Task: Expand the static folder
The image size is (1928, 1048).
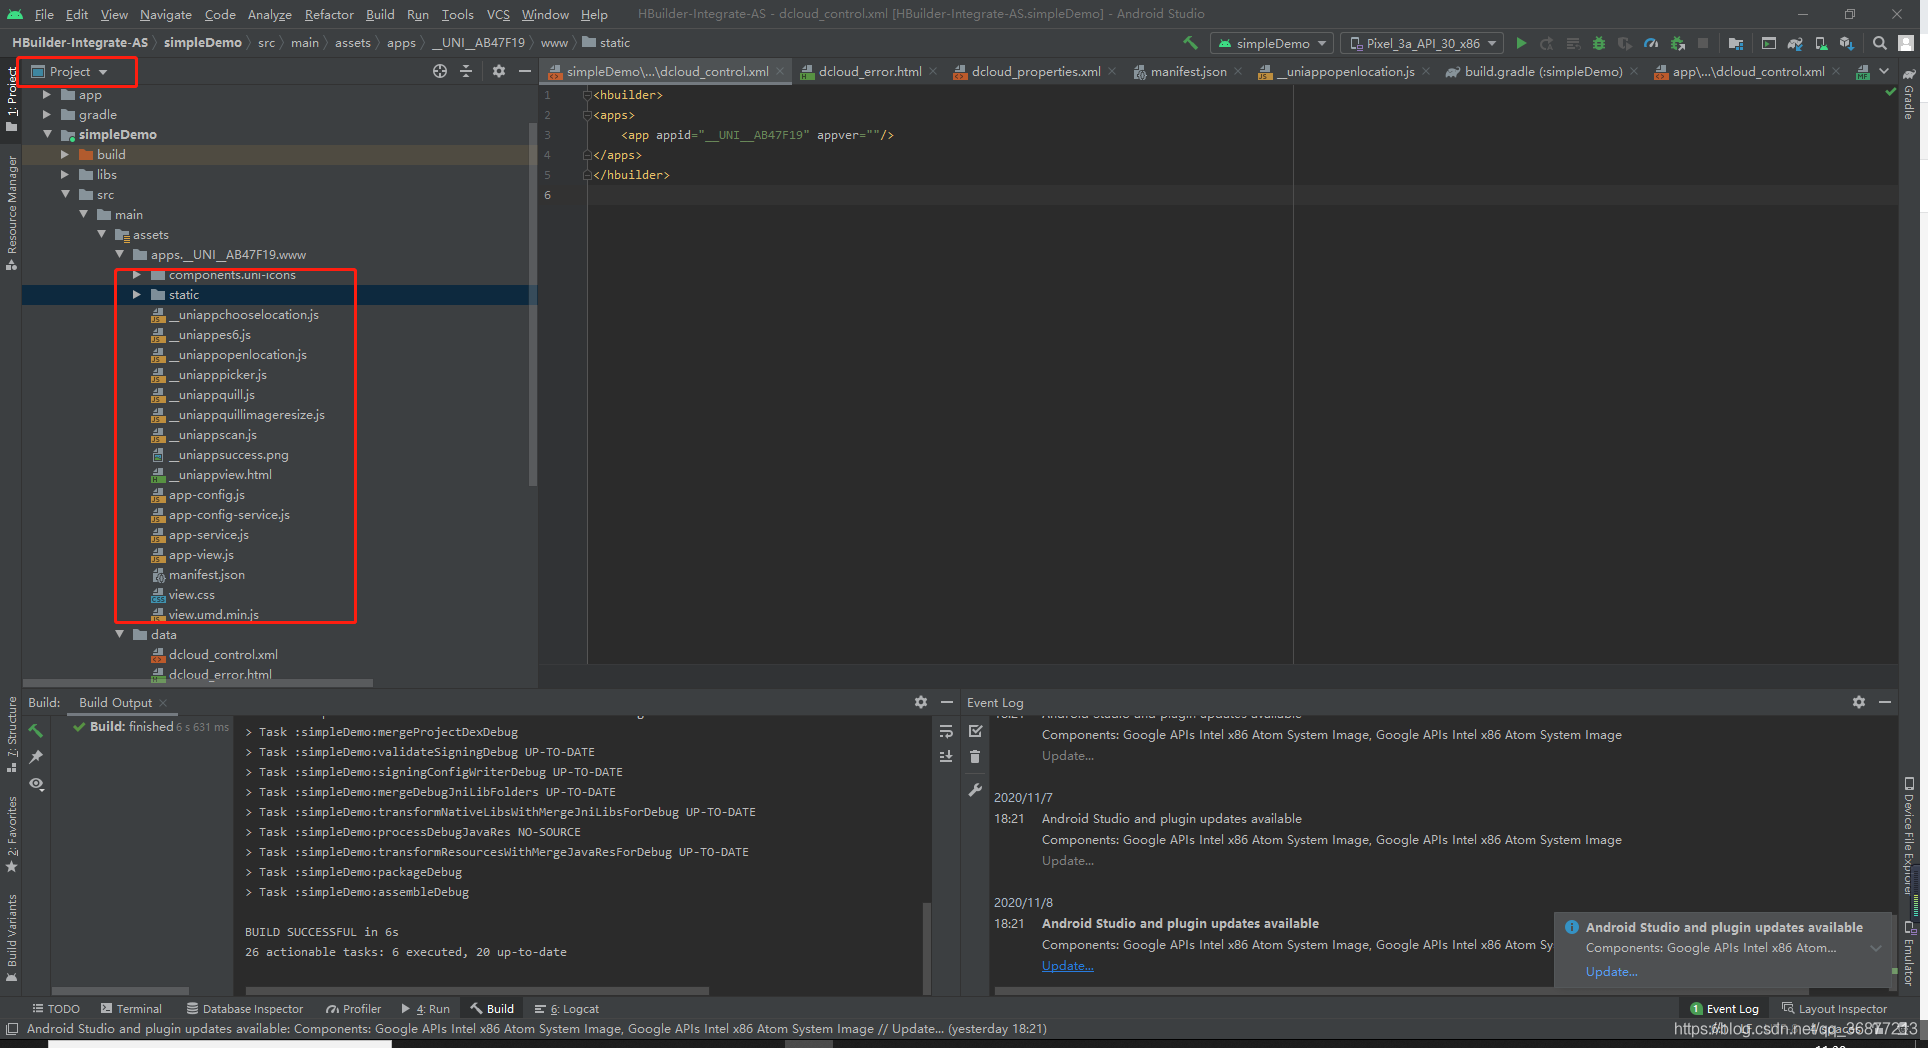Action: pyautogui.click(x=137, y=295)
